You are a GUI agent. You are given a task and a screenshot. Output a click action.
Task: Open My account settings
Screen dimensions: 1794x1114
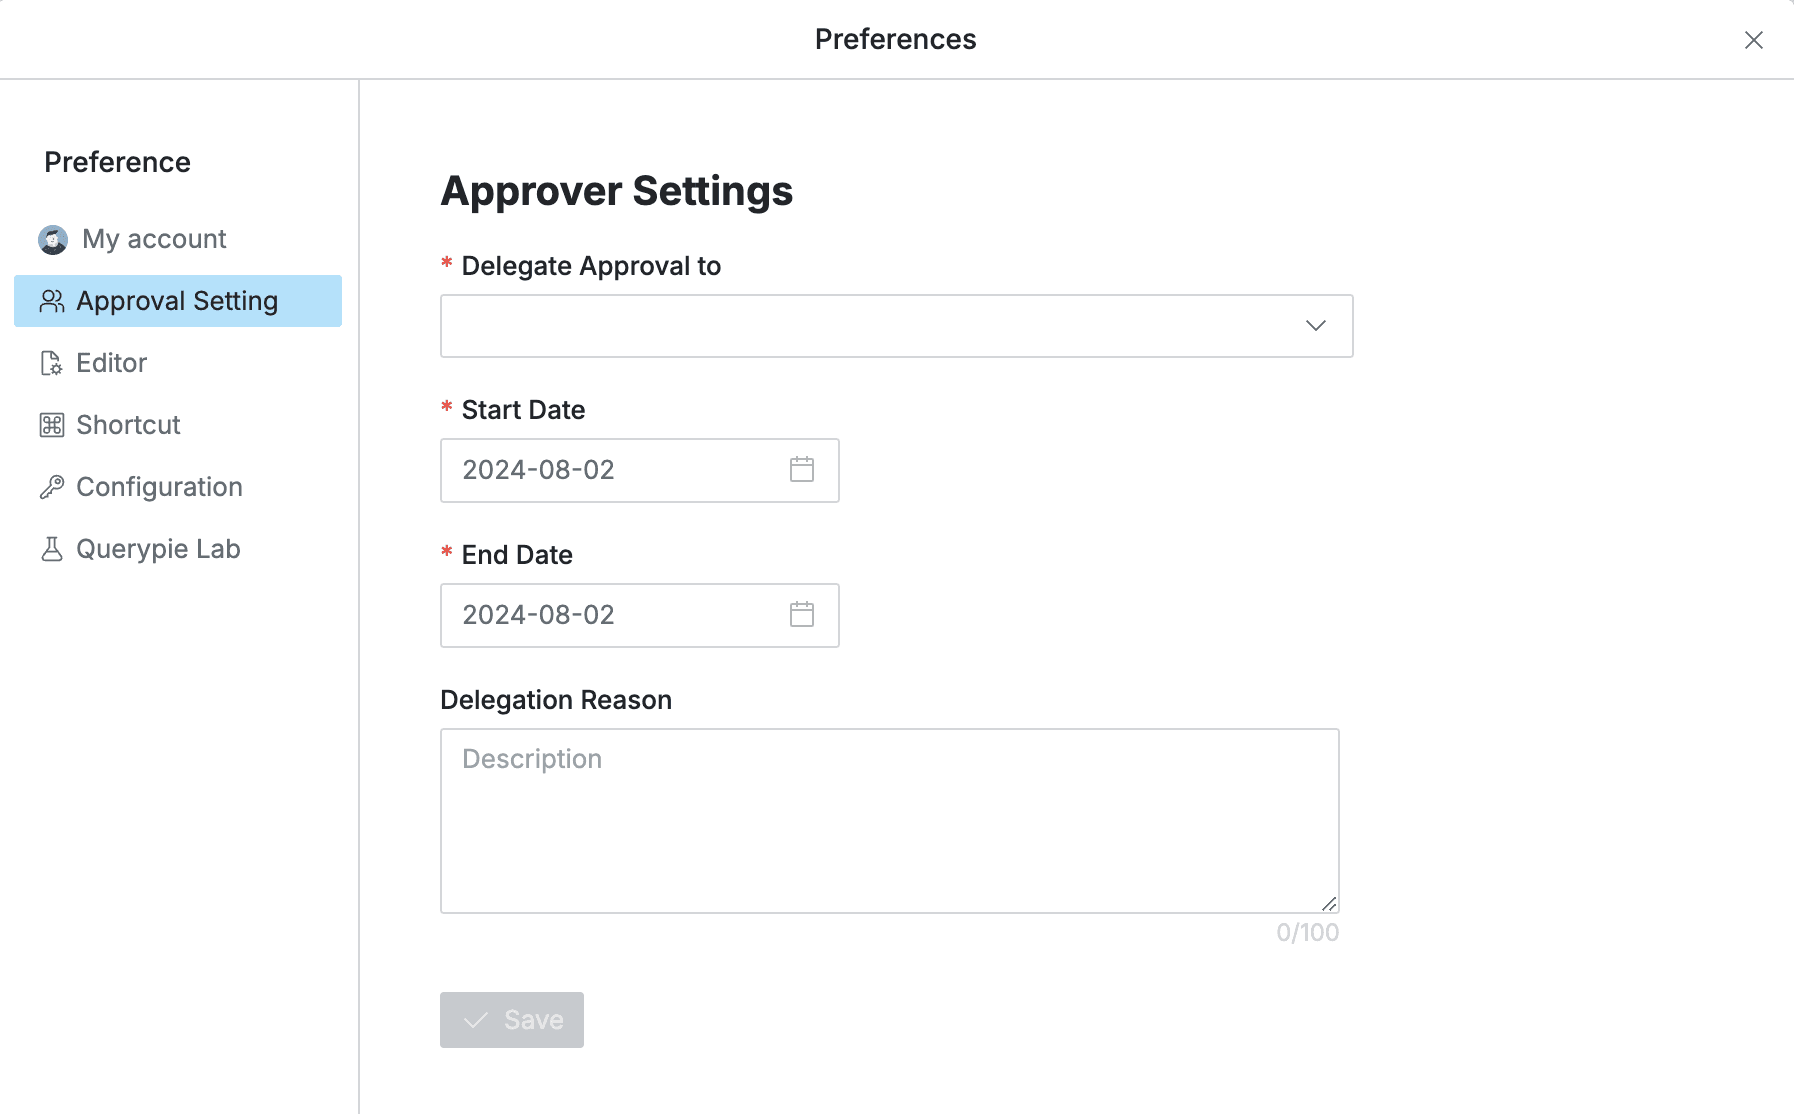pyautogui.click(x=153, y=239)
